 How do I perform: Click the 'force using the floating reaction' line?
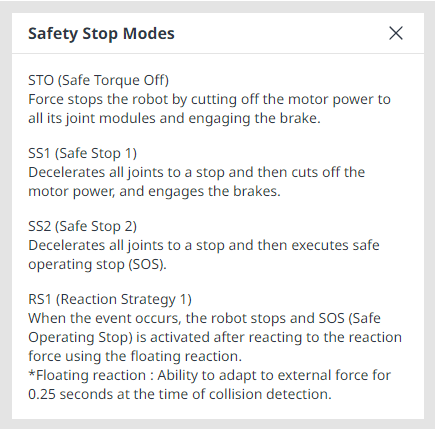point(135,356)
